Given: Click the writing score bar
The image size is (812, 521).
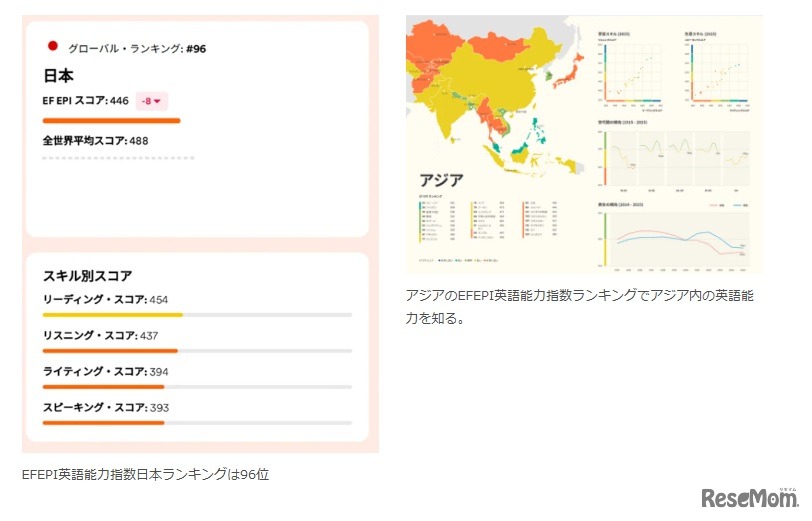Looking at the screenshot, I should pyautogui.click(x=197, y=387).
